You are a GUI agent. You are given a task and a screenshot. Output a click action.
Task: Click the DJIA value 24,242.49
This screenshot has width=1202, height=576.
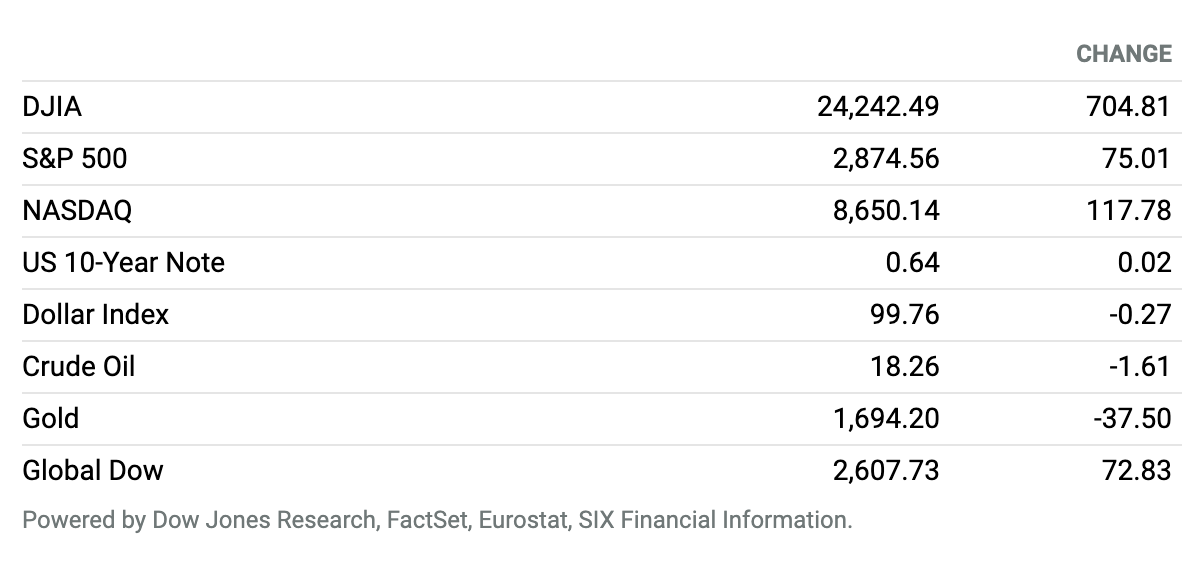pos(878,106)
